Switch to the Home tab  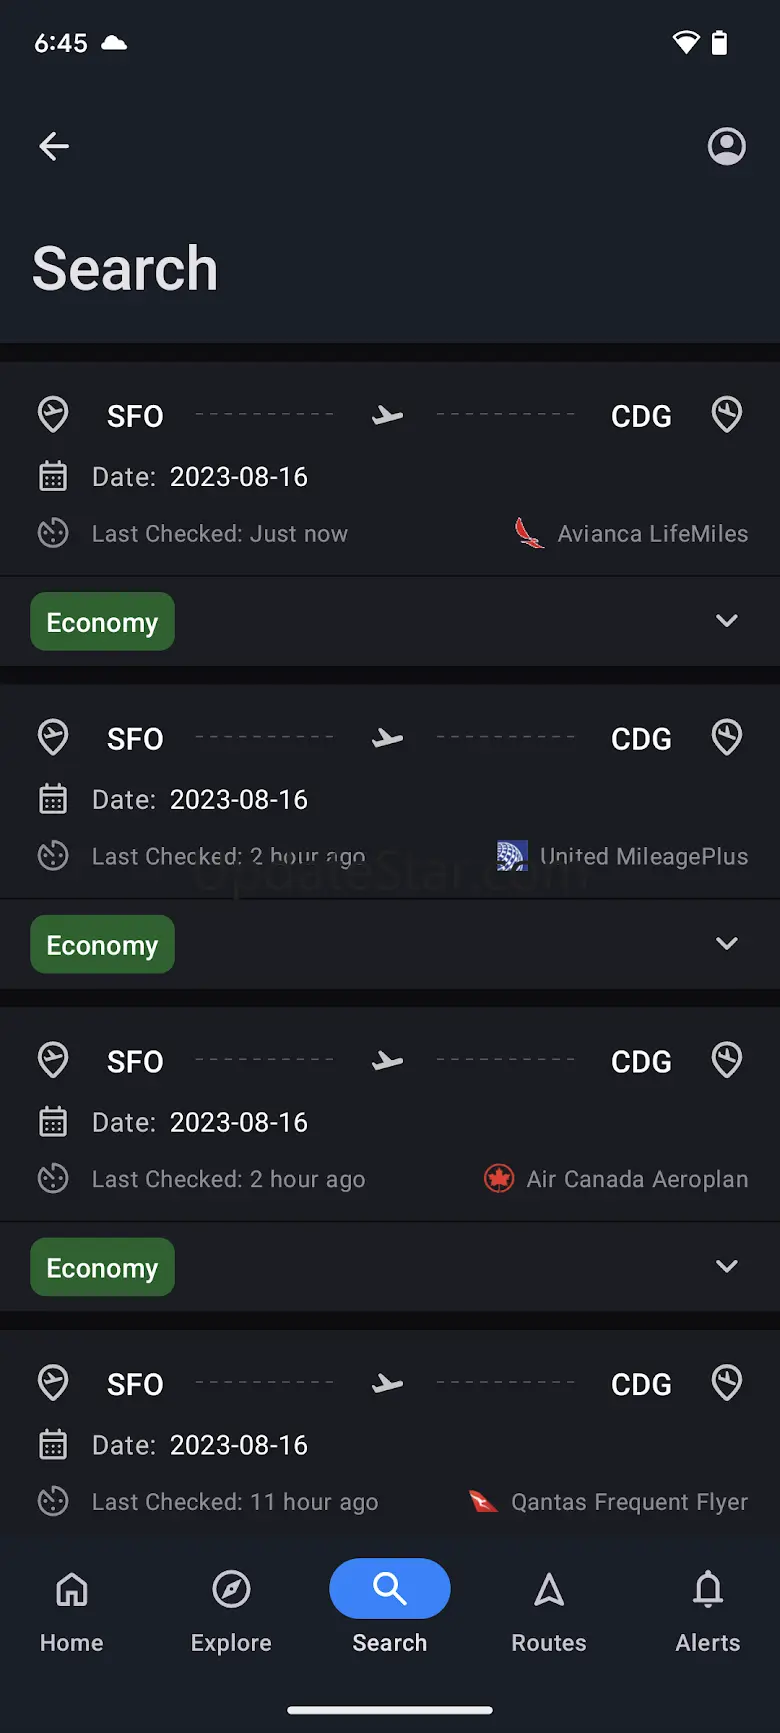pos(72,1607)
